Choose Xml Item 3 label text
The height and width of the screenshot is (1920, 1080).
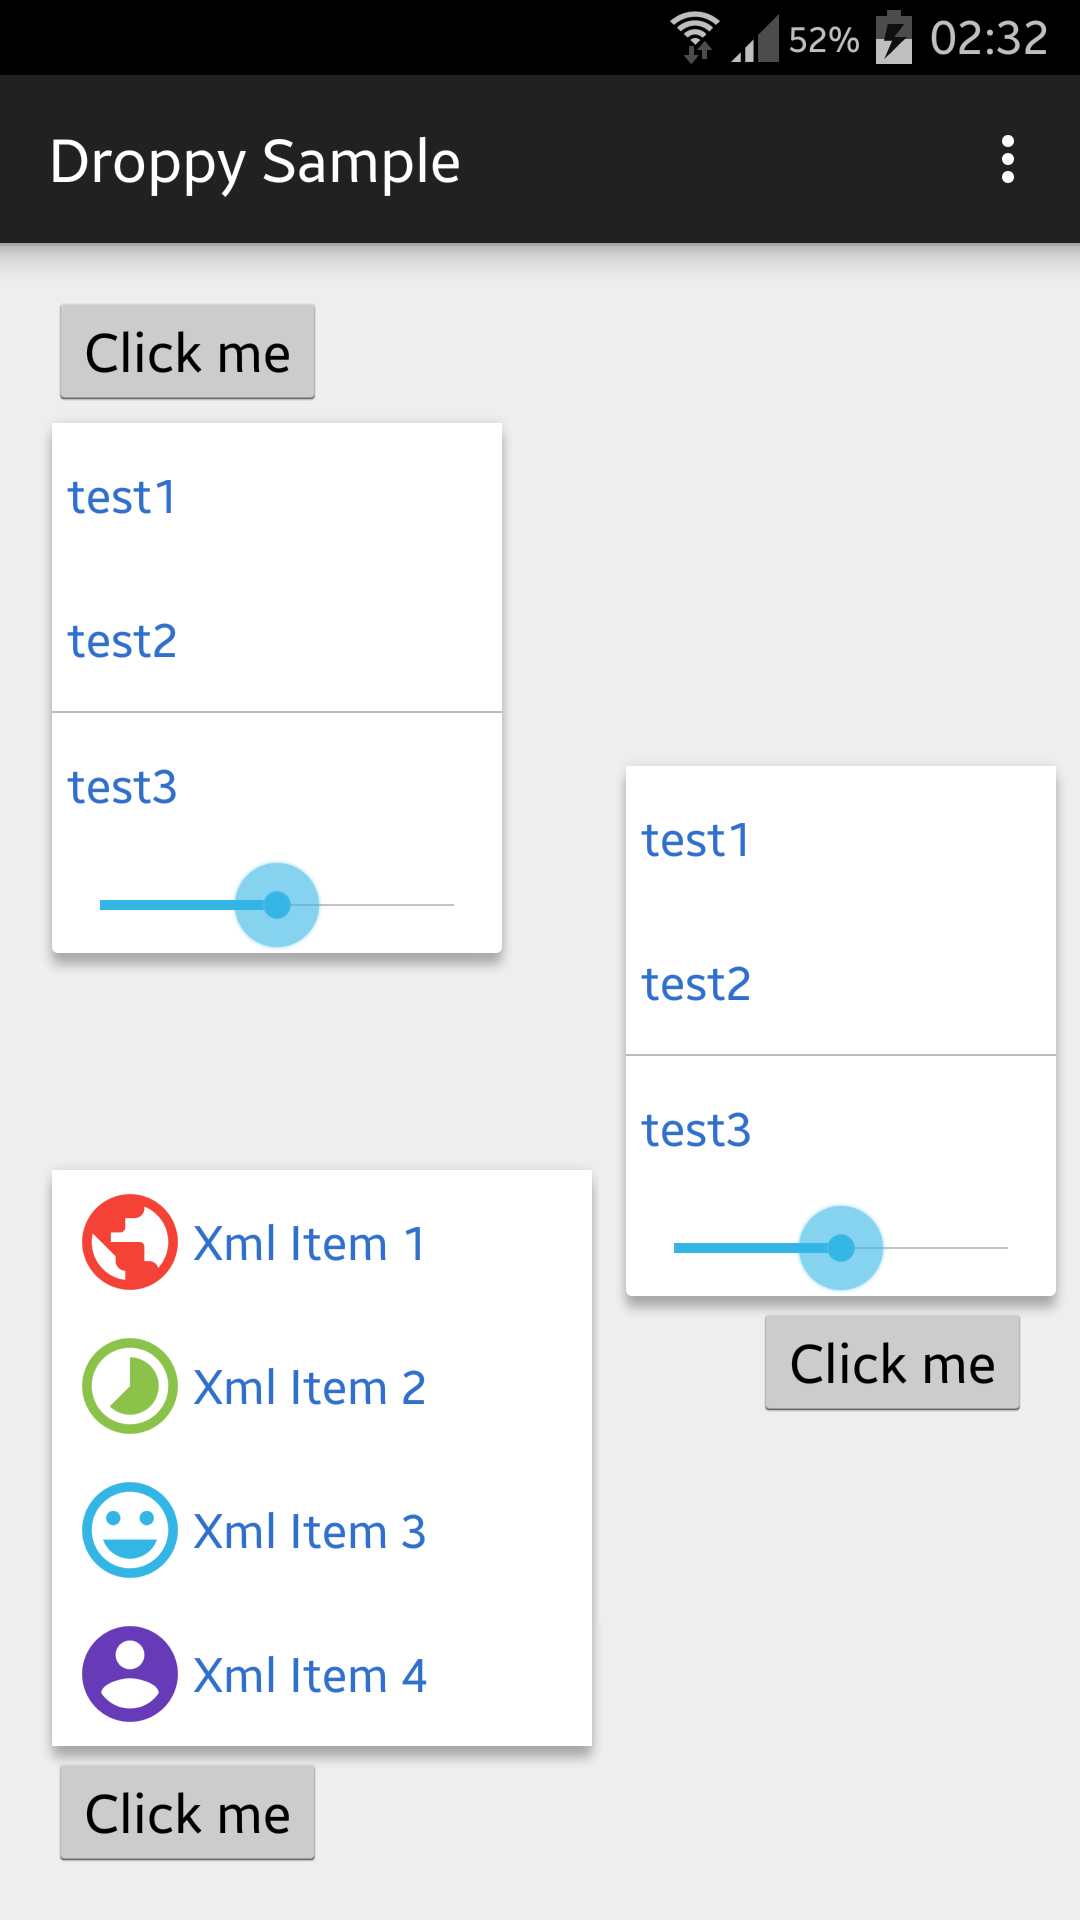point(310,1531)
